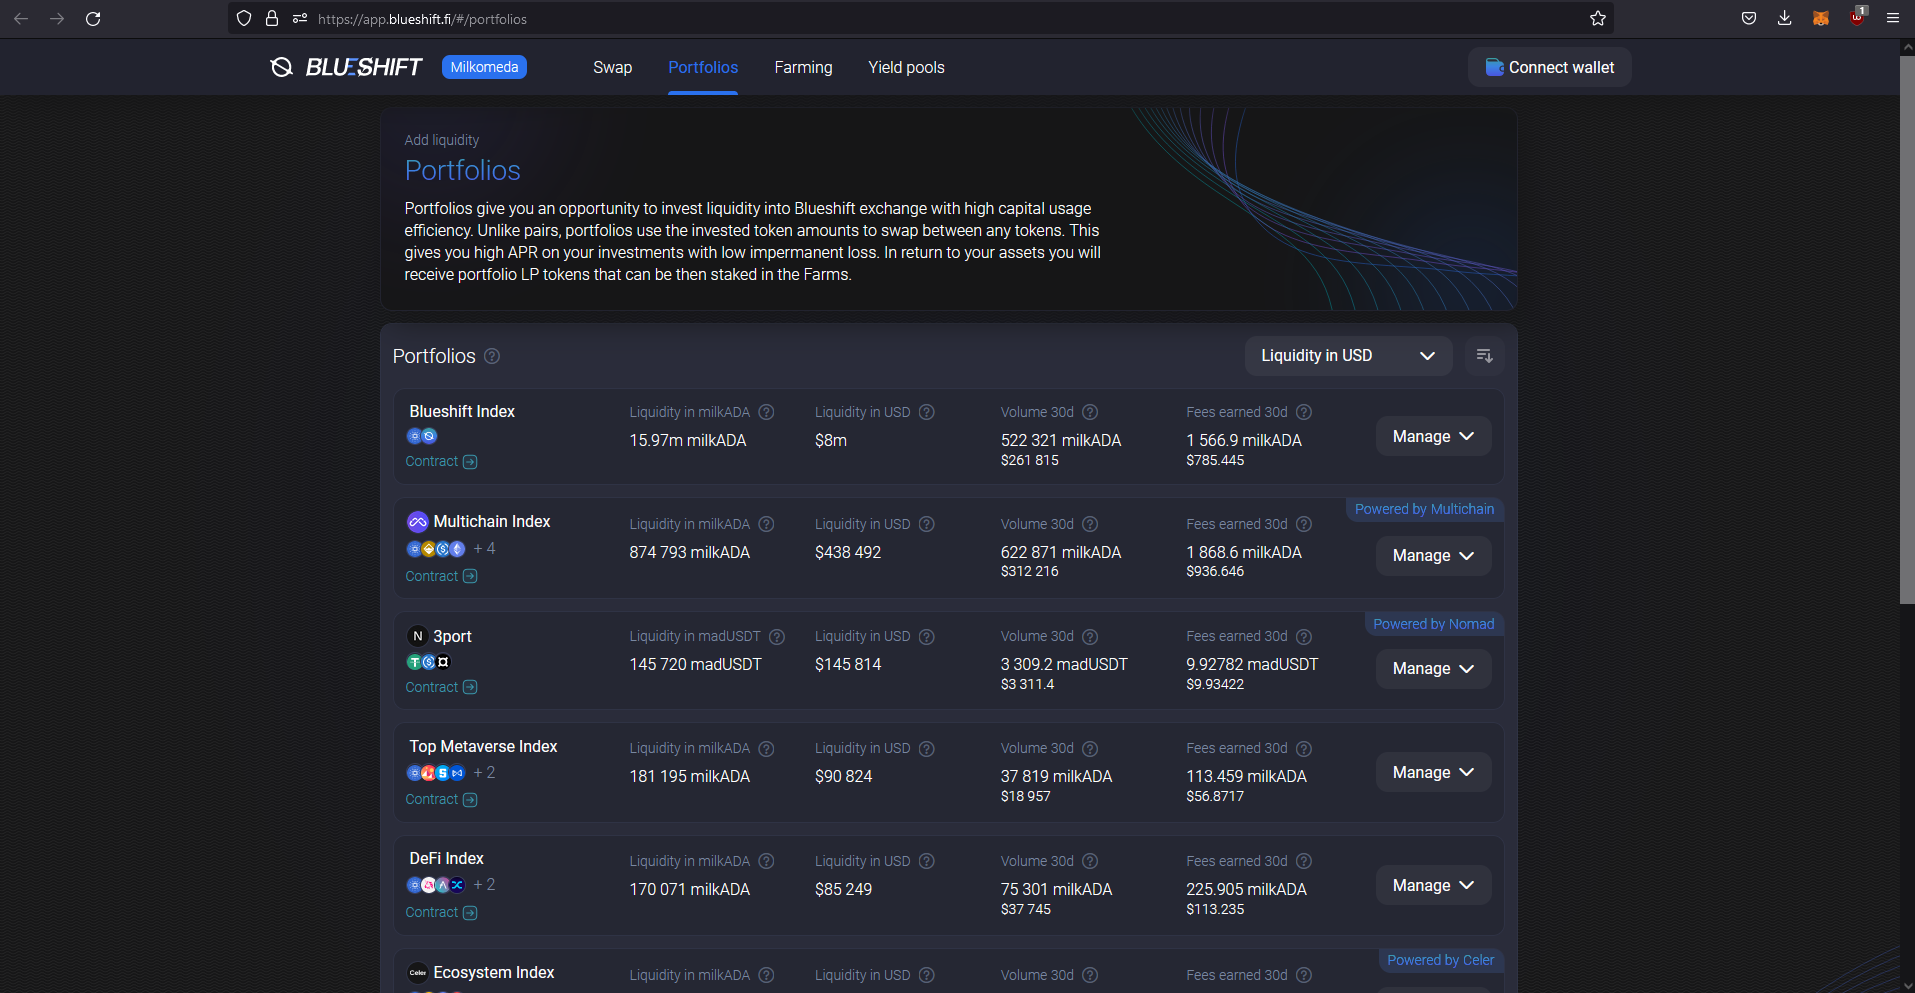This screenshot has width=1915, height=993.
Task: Bookmark this page with the star icon
Action: pos(1598,19)
